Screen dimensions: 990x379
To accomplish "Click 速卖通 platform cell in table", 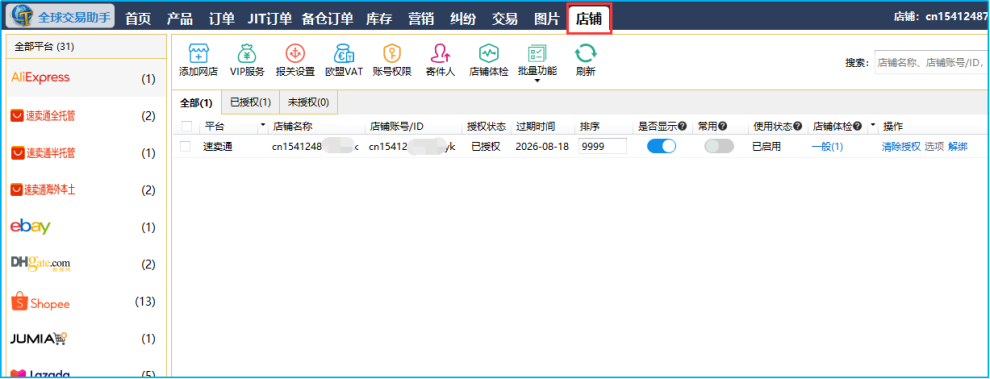I will pos(218,147).
